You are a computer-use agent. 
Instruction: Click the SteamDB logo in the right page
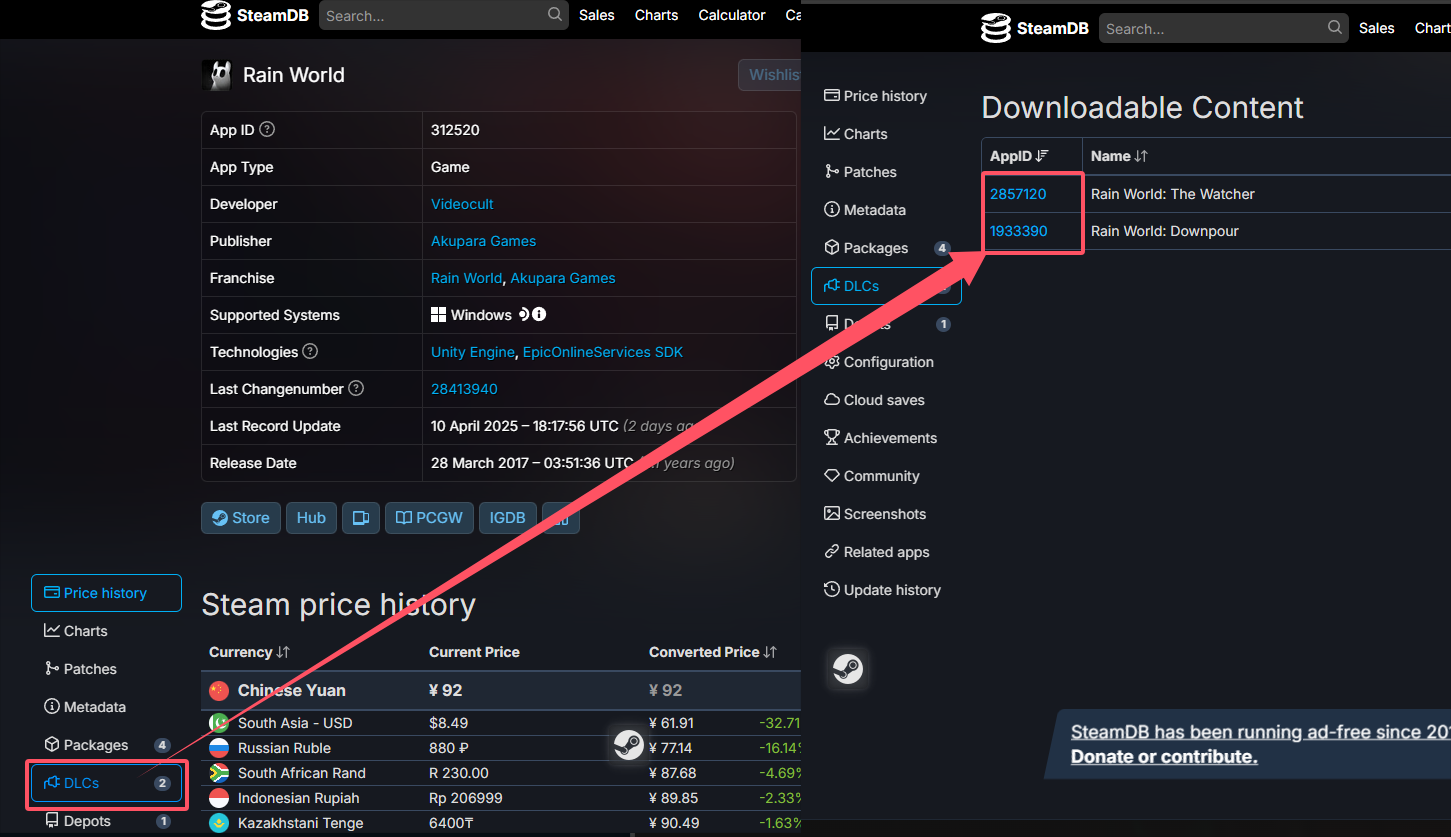(x=1035, y=28)
